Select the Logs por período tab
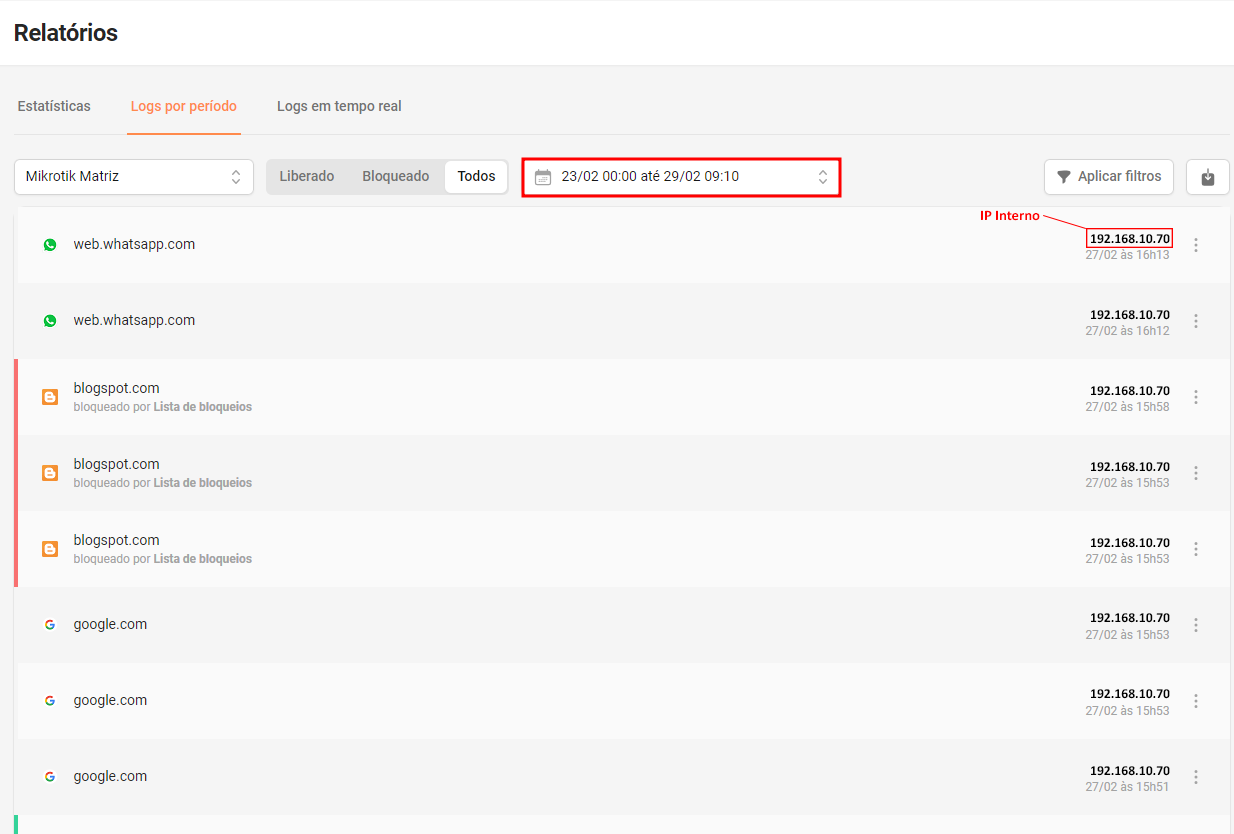This screenshot has height=834, width=1234. click(x=184, y=106)
